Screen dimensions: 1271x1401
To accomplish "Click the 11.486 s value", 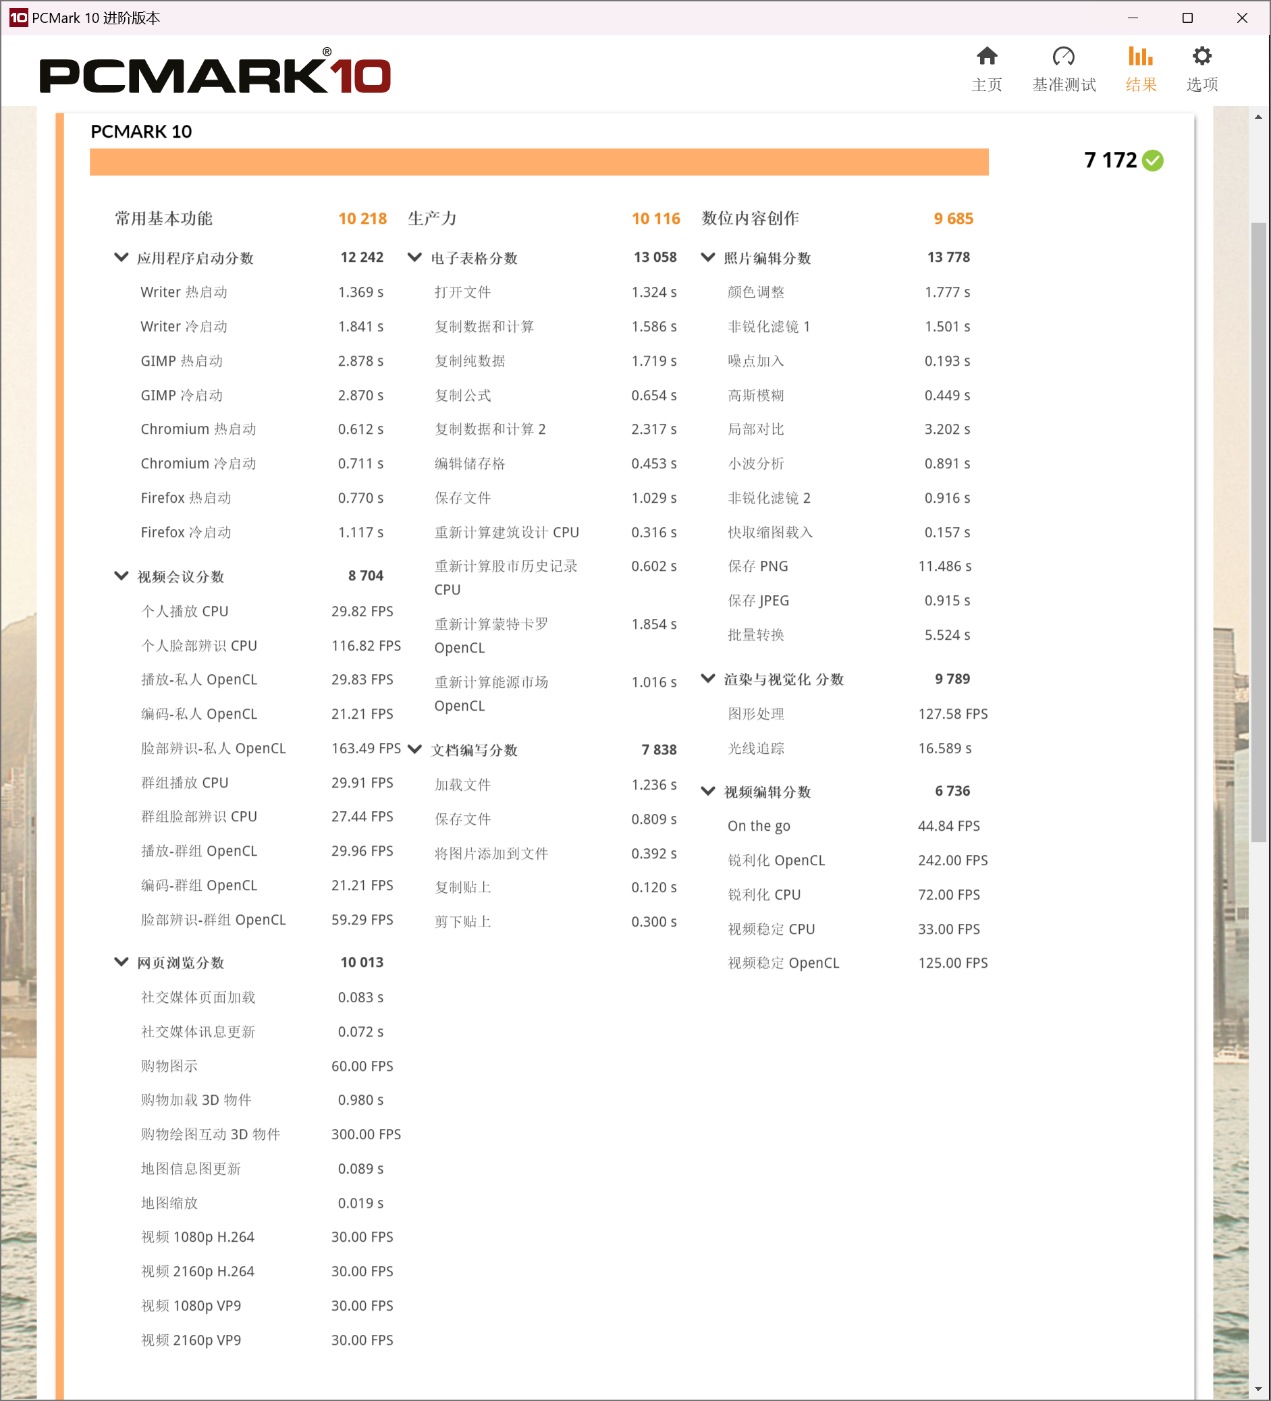I will point(945,566).
